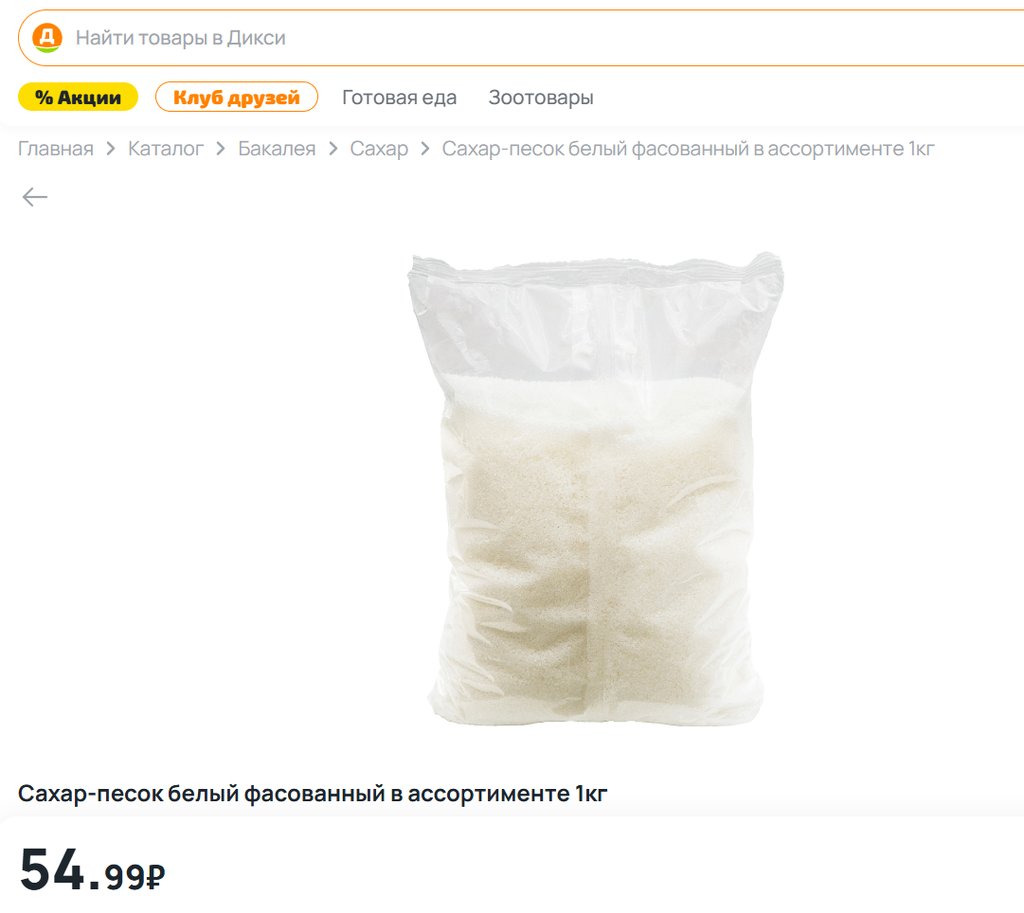This screenshot has width=1024, height=913.
Task: Open the 'Бакалея' breadcrumb link
Action: (x=276, y=149)
